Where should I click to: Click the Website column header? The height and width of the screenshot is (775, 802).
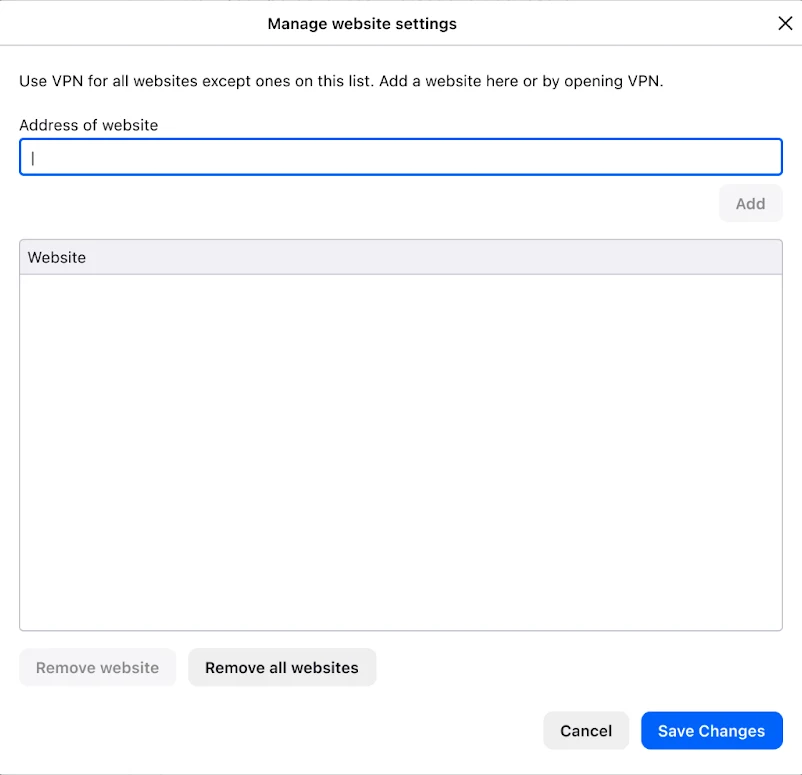(x=400, y=257)
